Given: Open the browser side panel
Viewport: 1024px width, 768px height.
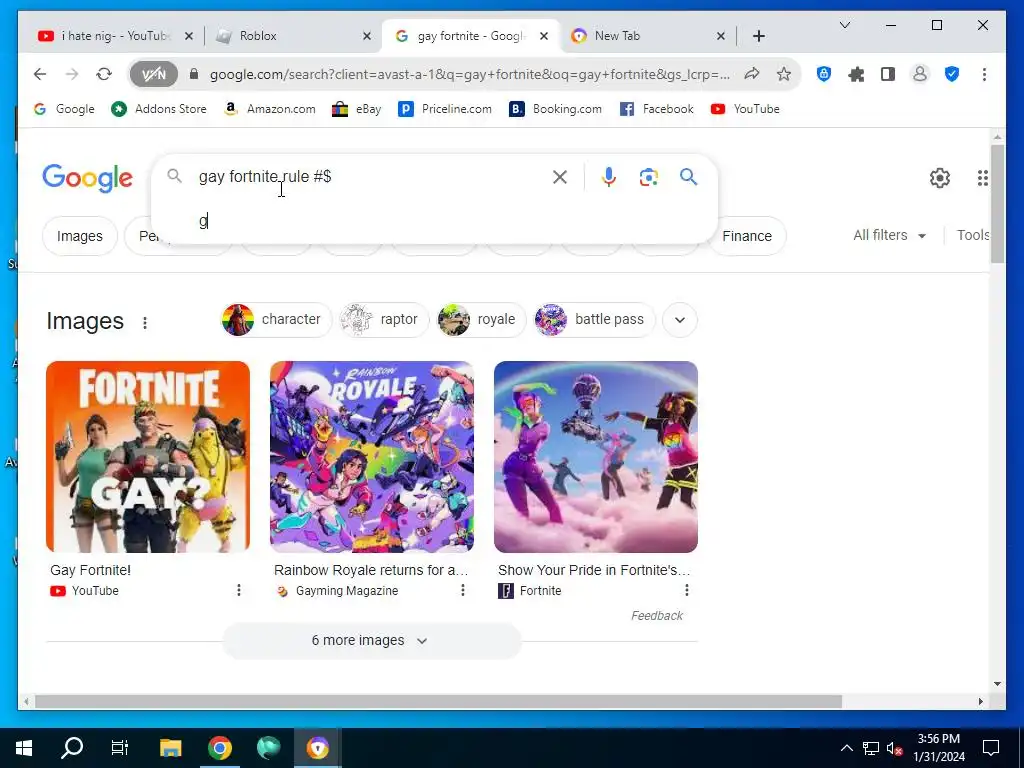Looking at the screenshot, I should pos(888,74).
